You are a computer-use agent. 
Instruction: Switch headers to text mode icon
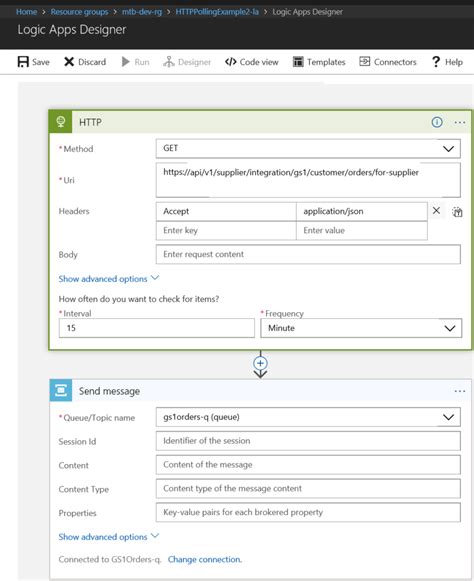click(457, 212)
